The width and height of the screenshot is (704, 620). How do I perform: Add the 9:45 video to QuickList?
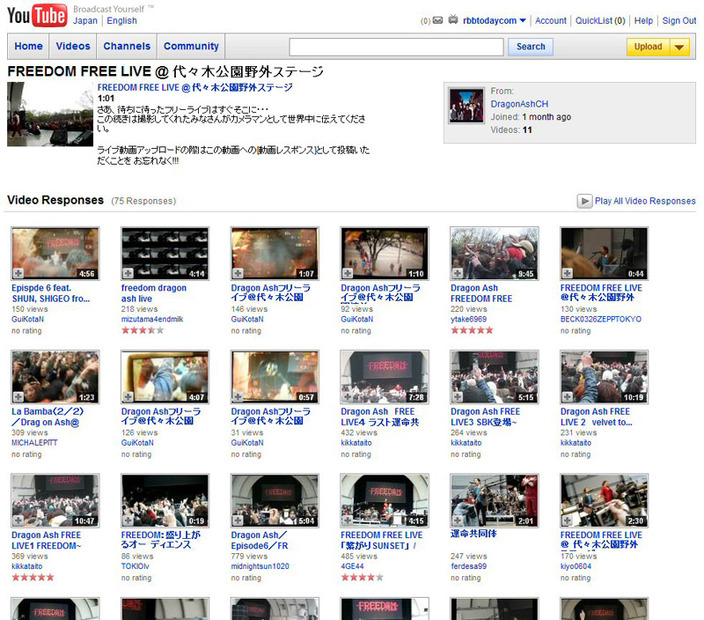tap(457, 273)
